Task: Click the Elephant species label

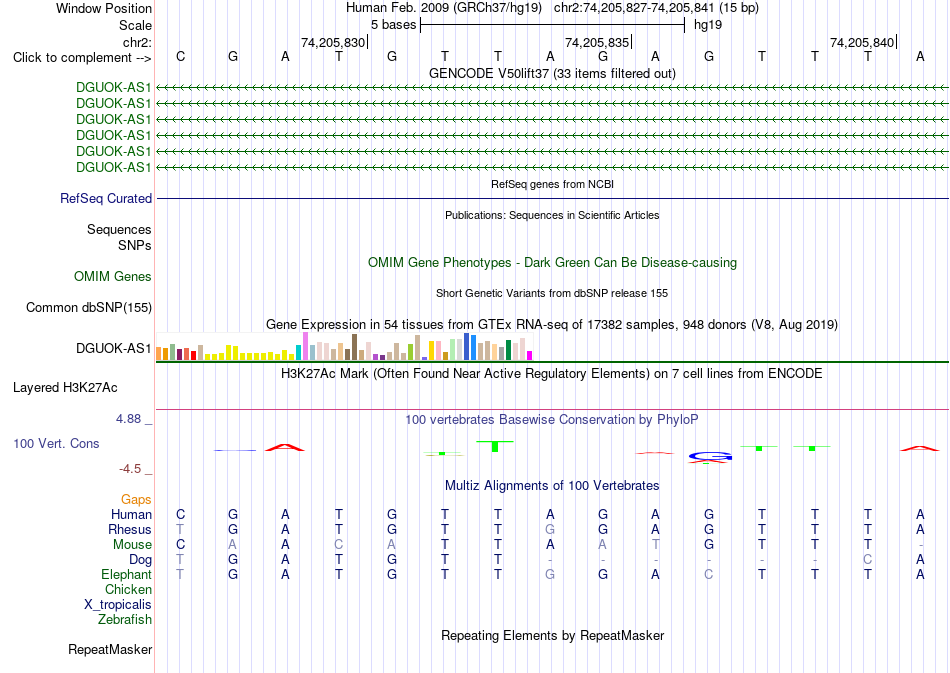Action: (126, 574)
